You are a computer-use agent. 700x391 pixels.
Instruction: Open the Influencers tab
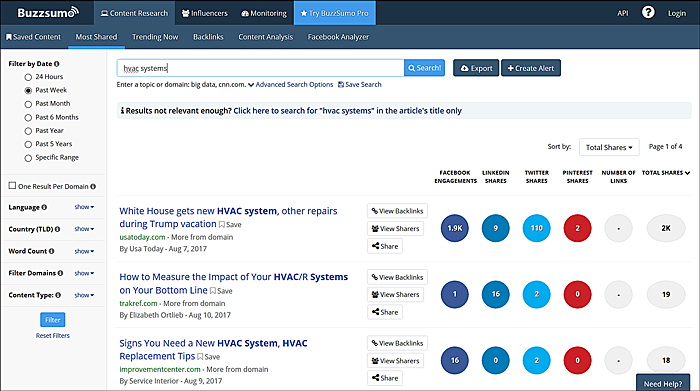[x=204, y=13]
